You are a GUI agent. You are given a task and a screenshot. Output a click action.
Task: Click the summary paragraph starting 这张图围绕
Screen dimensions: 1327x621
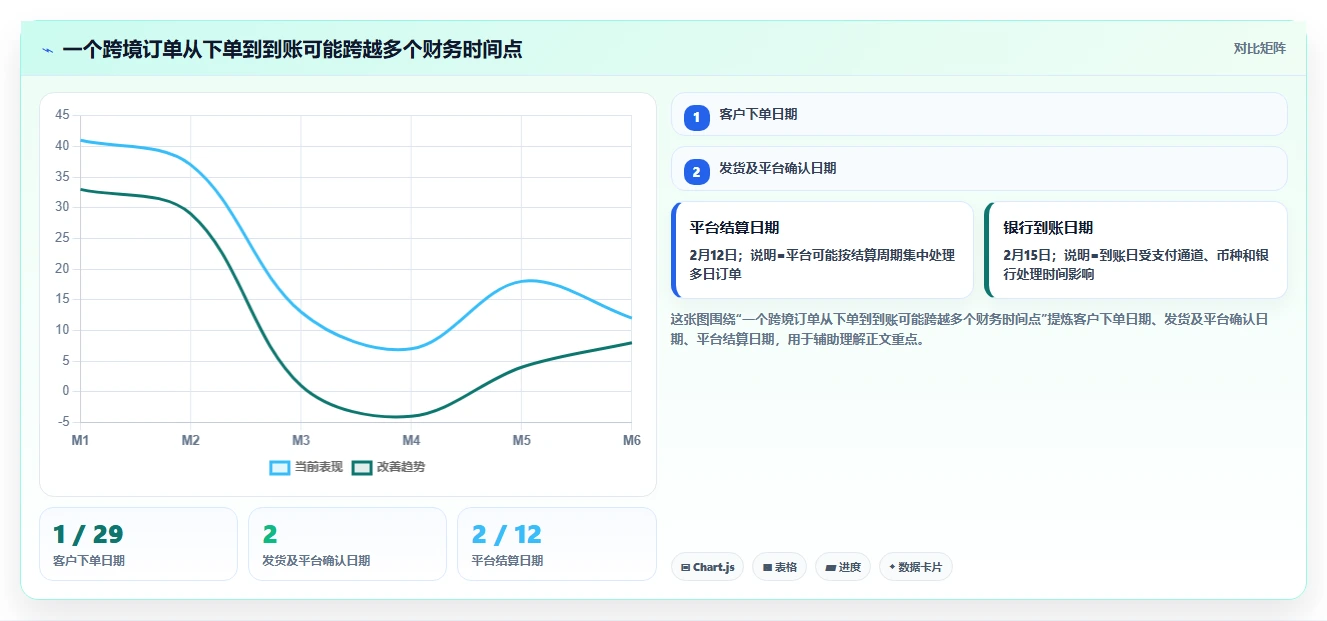pyautogui.click(x=970, y=329)
